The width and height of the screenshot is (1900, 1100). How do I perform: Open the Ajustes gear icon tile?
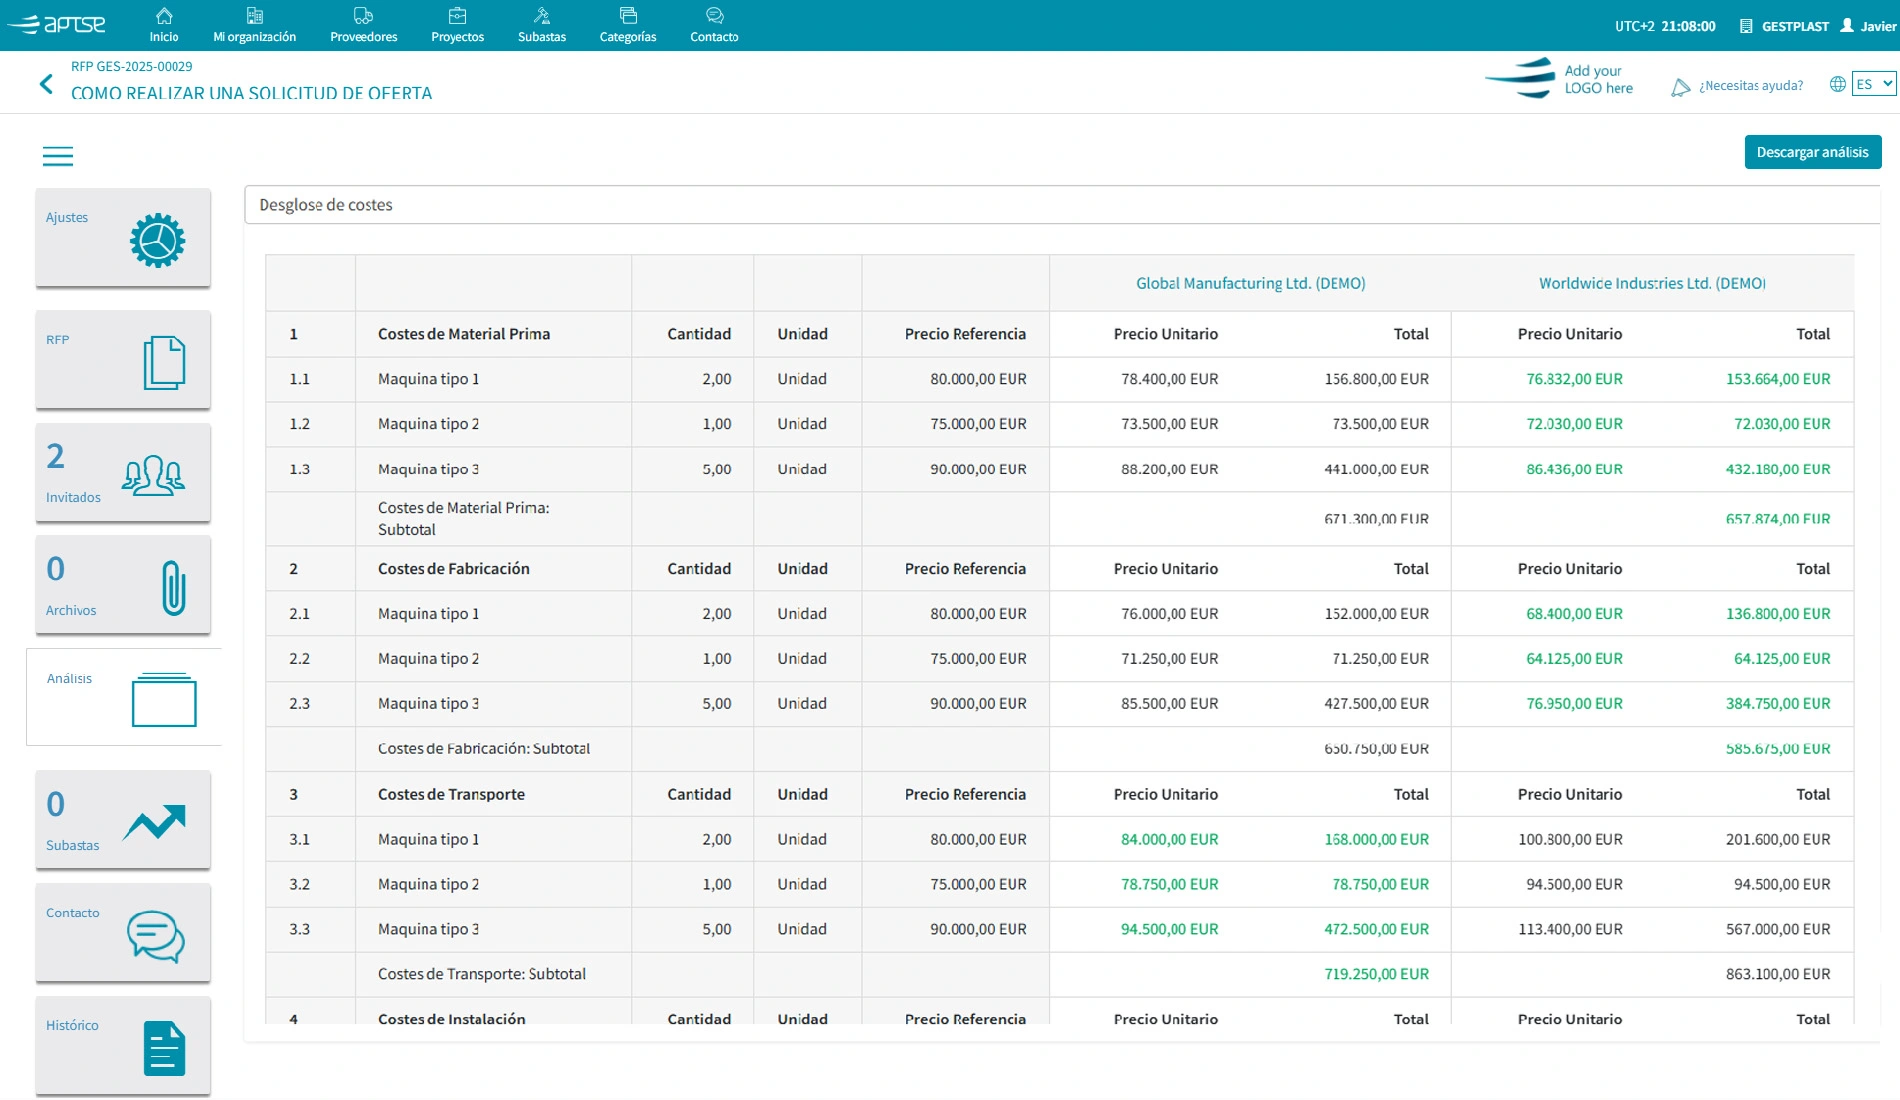click(123, 238)
